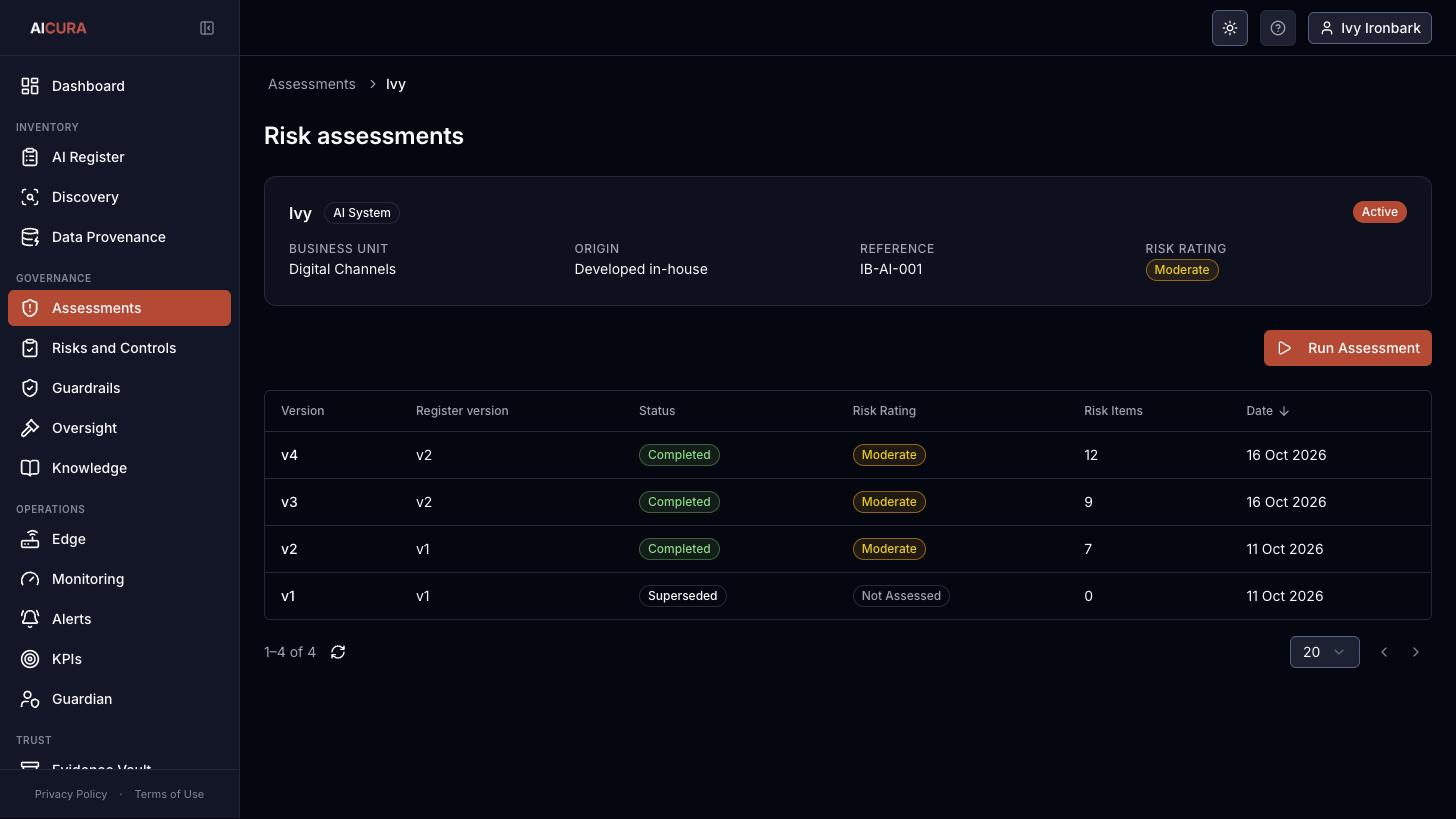The width and height of the screenshot is (1456, 819).
Task: Open the Terms of Use link
Action: (169, 794)
